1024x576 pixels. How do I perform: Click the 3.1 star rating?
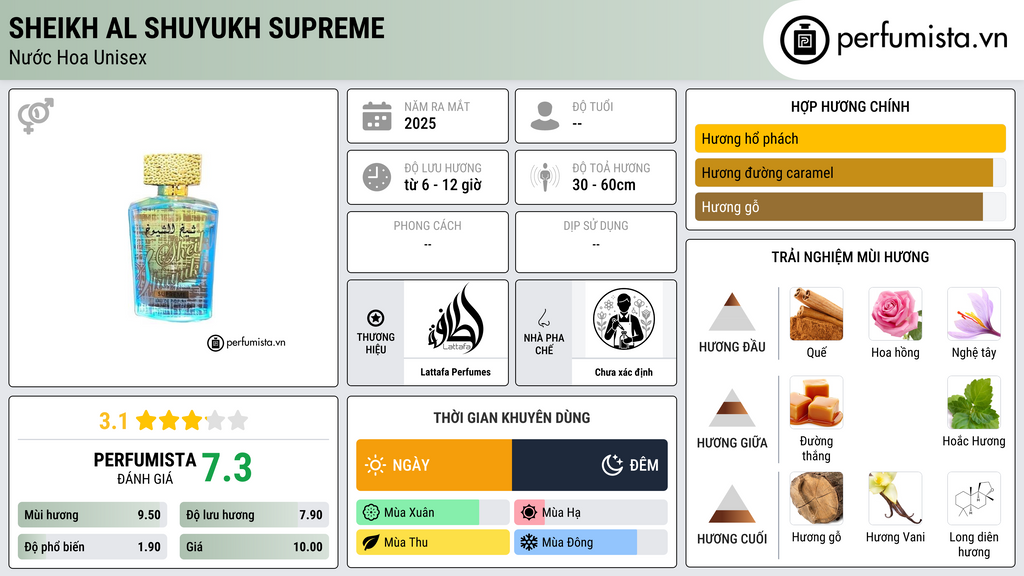pos(174,421)
